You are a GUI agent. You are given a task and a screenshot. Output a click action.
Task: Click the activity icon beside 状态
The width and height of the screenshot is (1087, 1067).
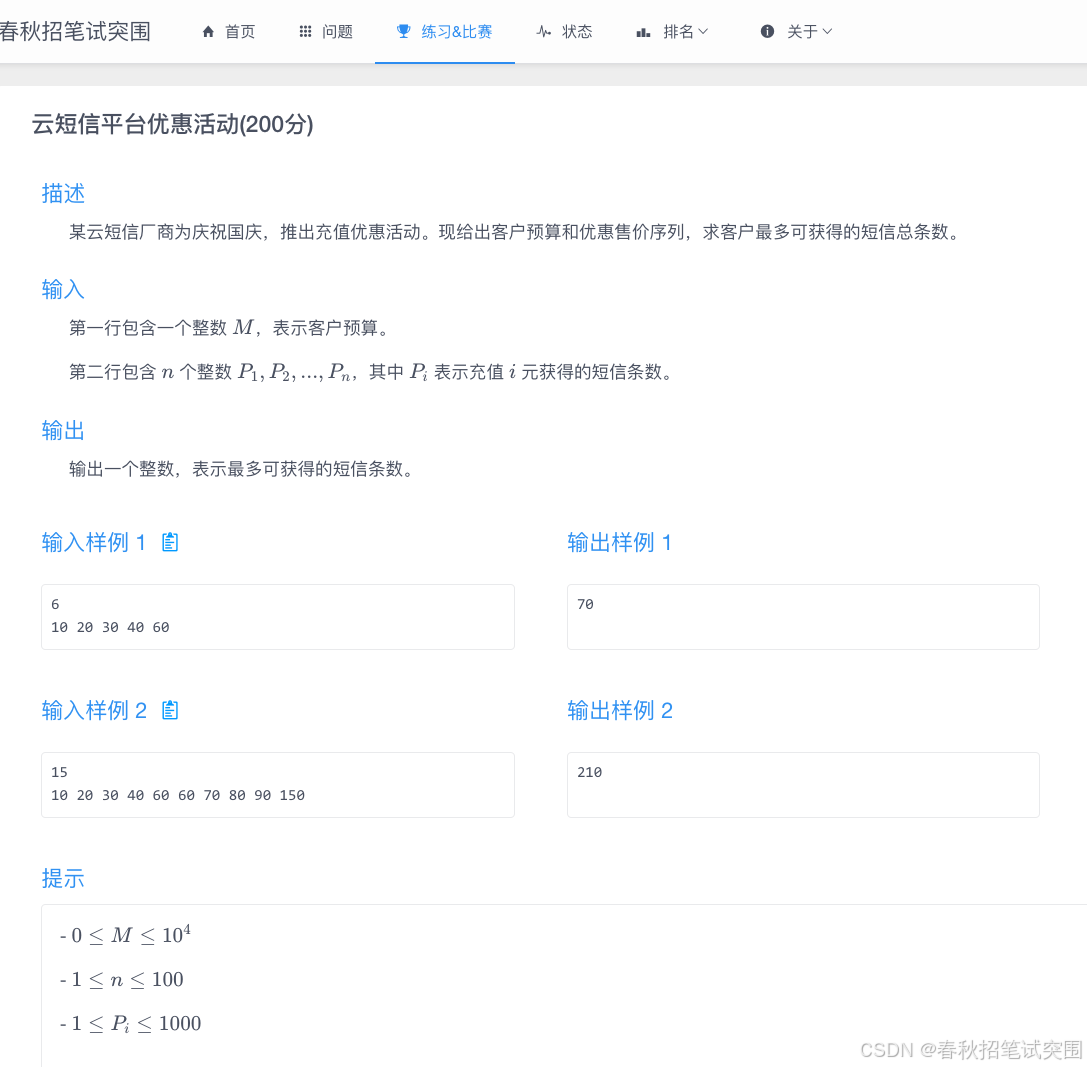[x=542, y=31]
